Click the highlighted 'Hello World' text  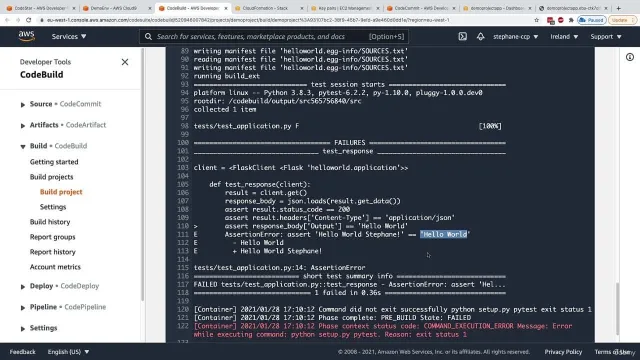coord(443,234)
